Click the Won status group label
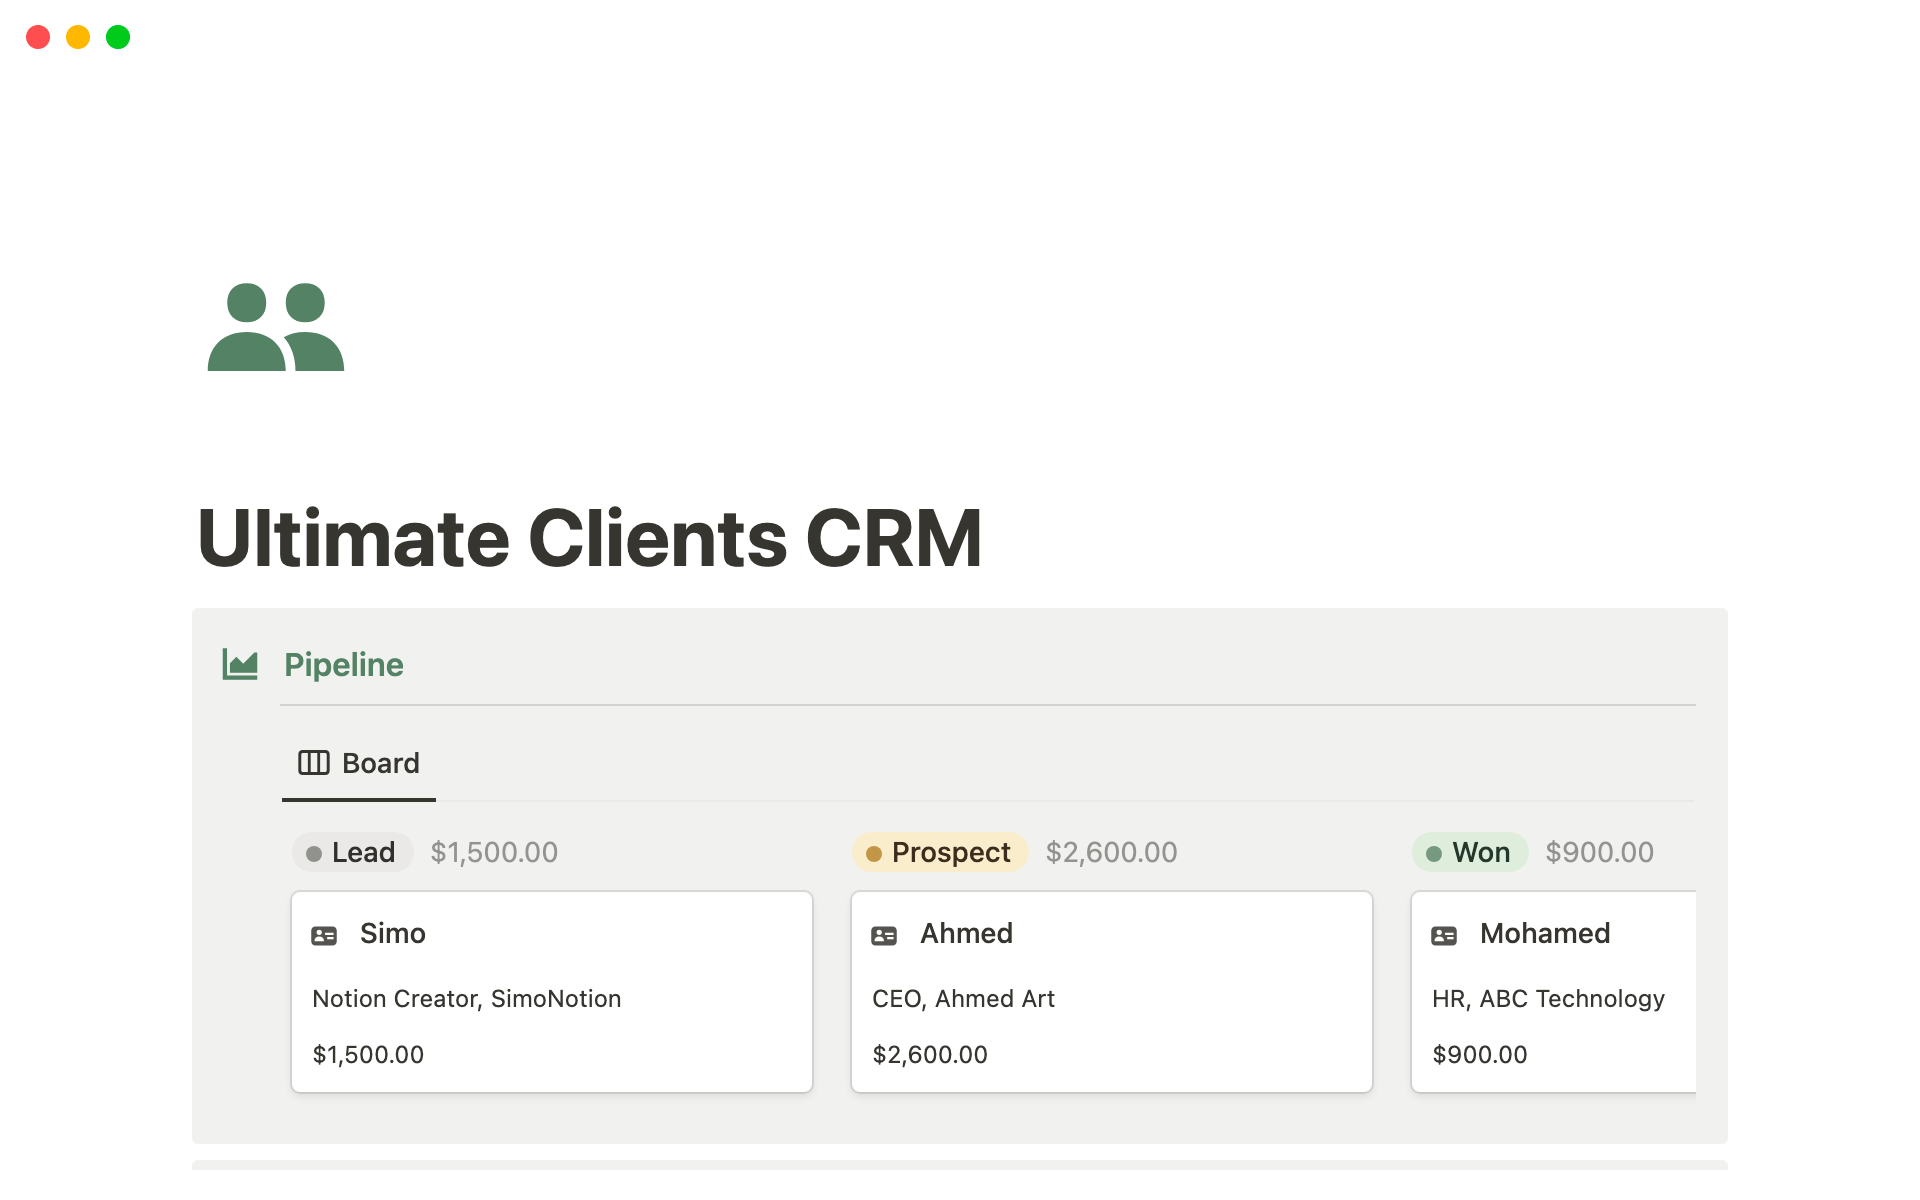Image resolution: width=1920 pixels, height=1200 pixels. pos(1480,852)
